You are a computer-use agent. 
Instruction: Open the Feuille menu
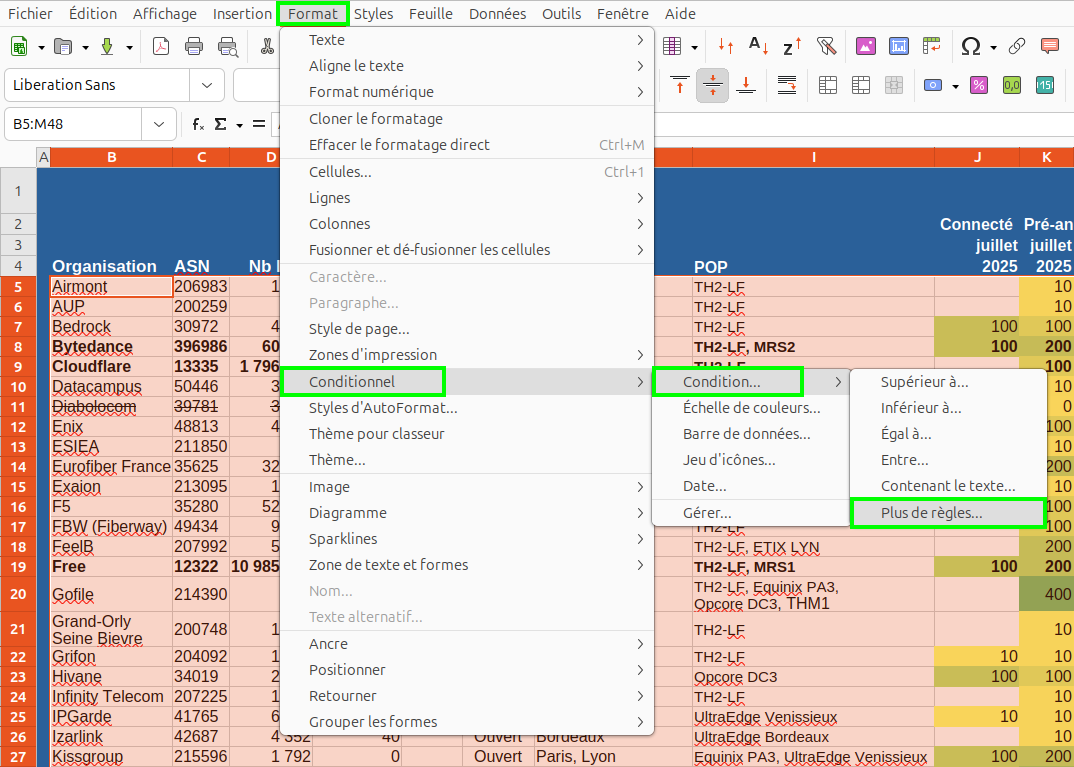tap(431, 14)
